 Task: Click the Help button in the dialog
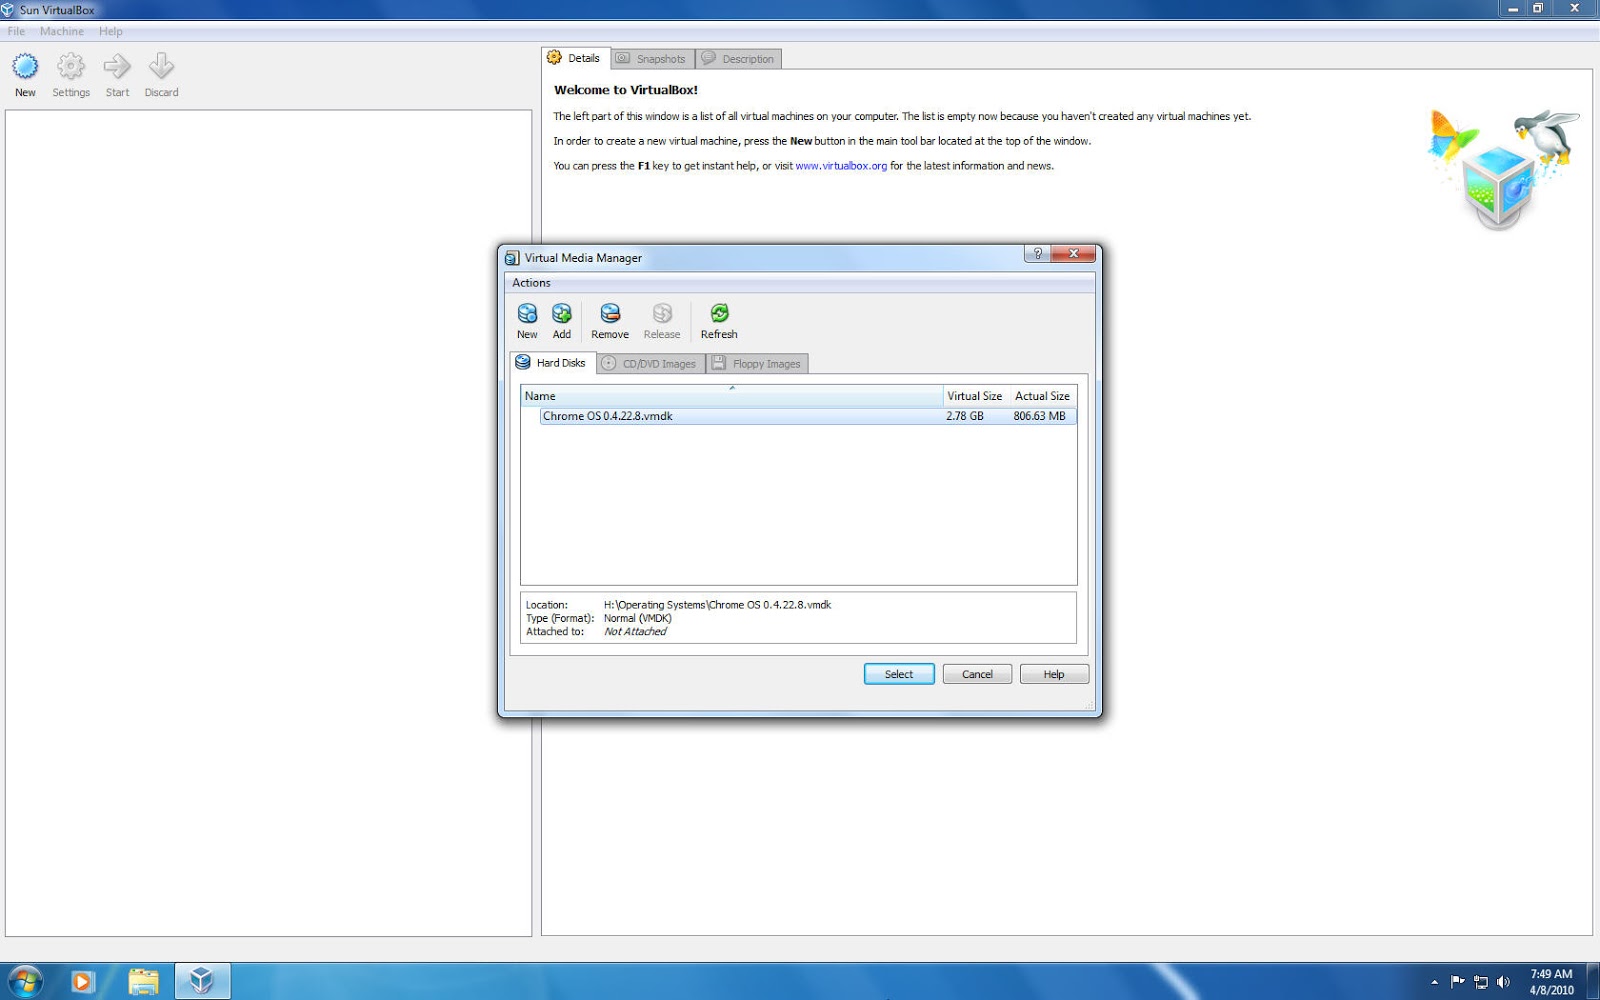(x=1054, y=674)
